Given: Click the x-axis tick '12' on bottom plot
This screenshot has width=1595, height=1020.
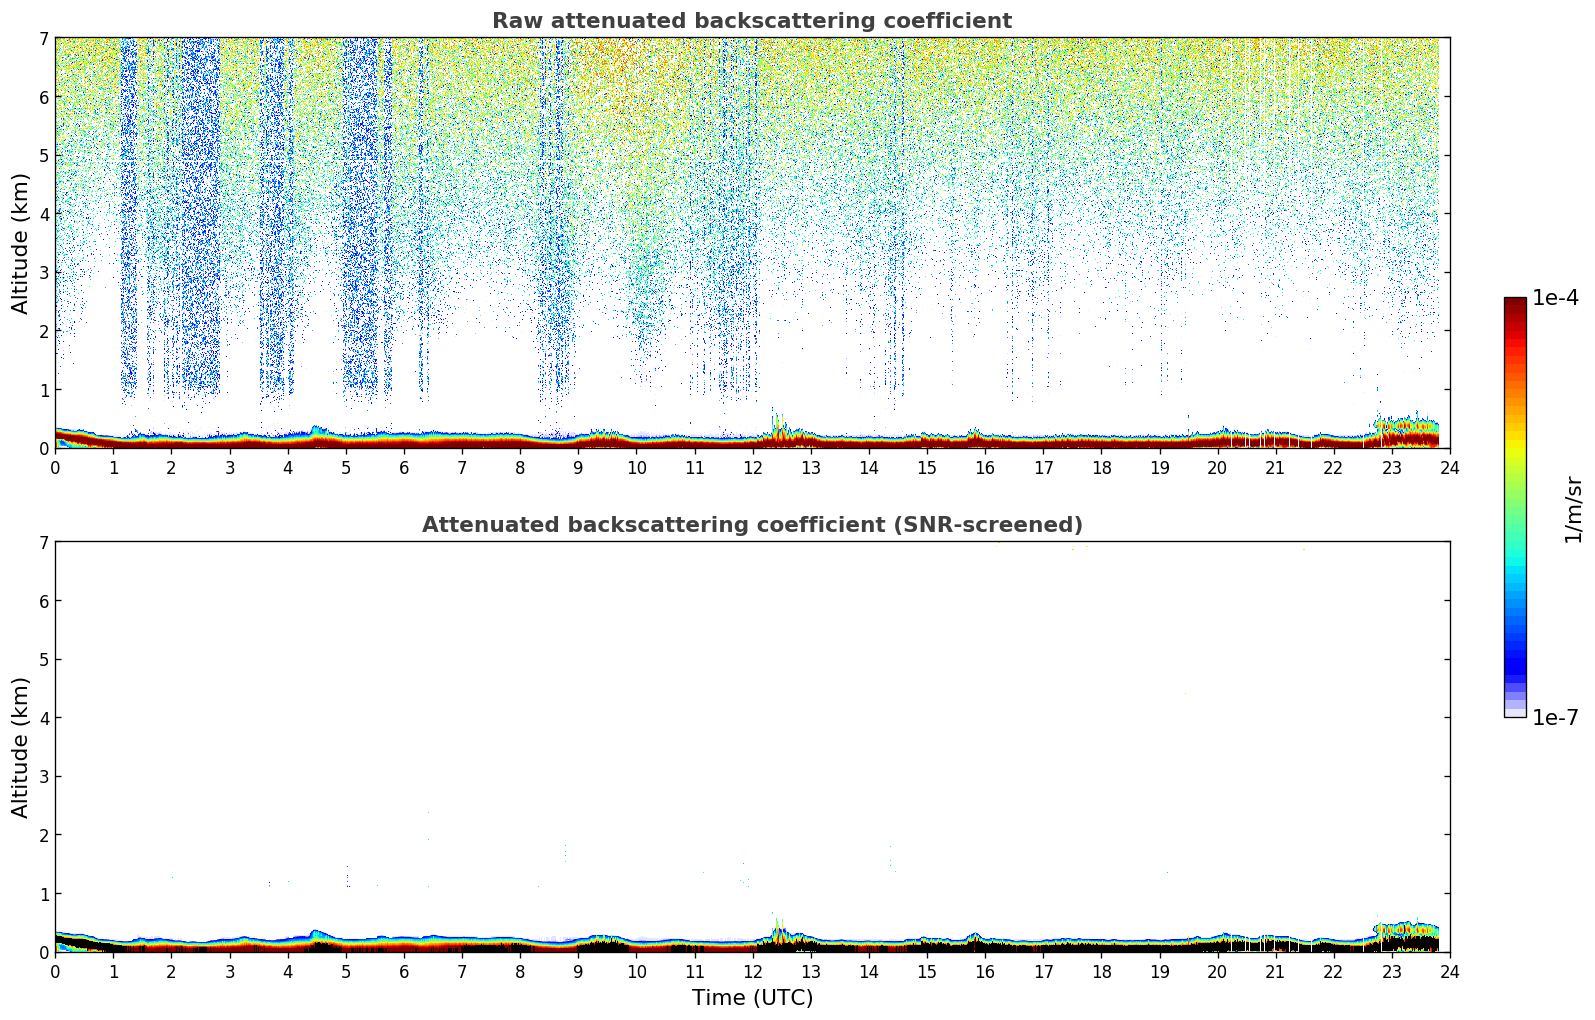Looking at the screenshot, I should [x=752, y=972].
